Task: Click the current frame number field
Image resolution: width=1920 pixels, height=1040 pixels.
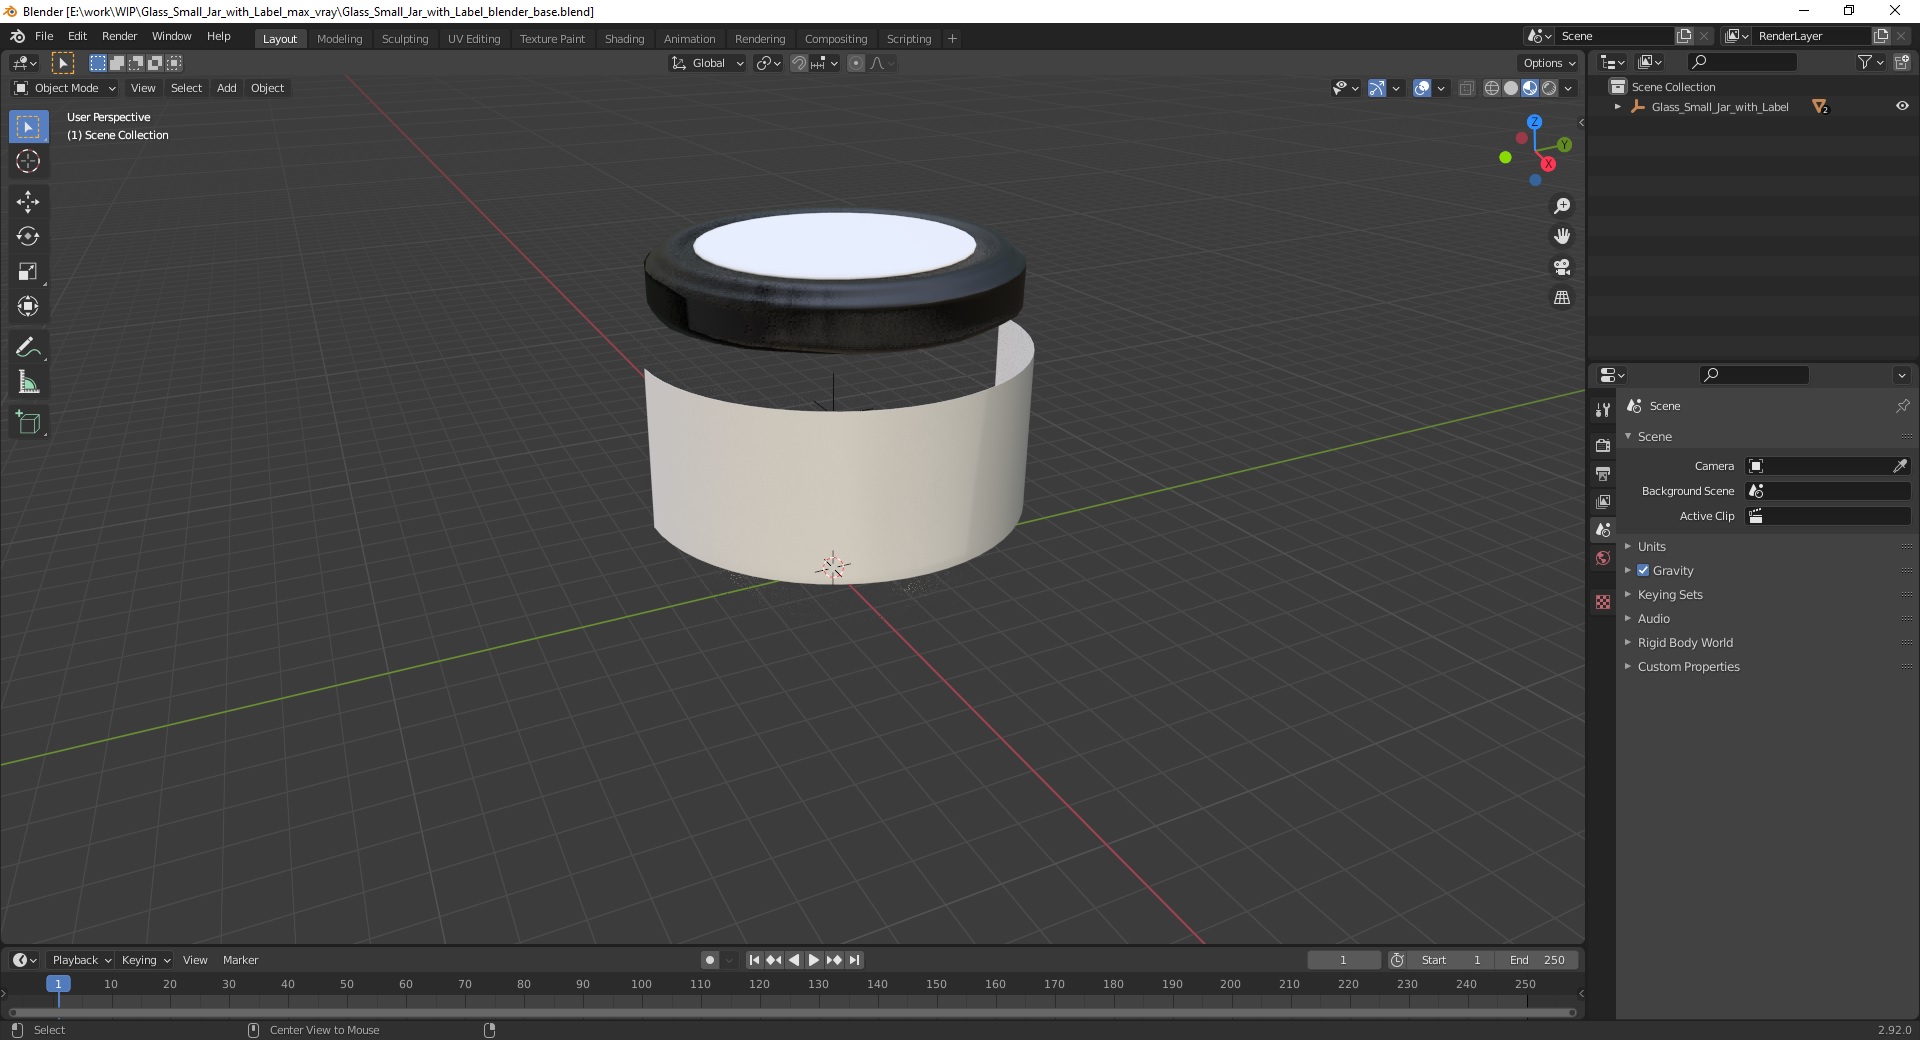Action: tap(1343, 960)
